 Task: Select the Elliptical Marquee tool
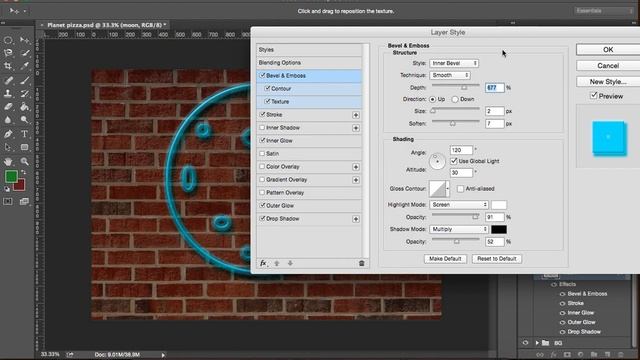point(8,40)
